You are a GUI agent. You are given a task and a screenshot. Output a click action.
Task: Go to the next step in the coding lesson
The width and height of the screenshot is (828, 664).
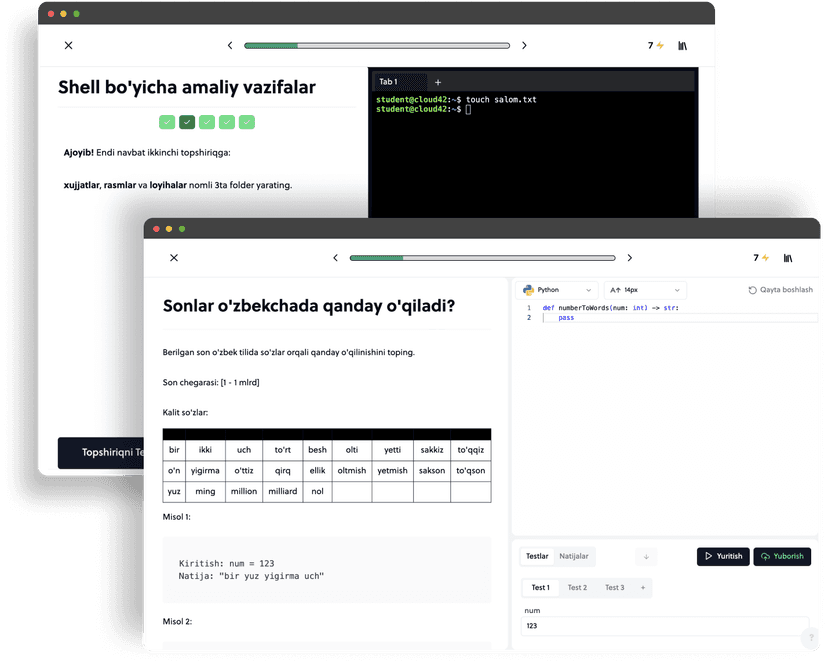[629, 258]
